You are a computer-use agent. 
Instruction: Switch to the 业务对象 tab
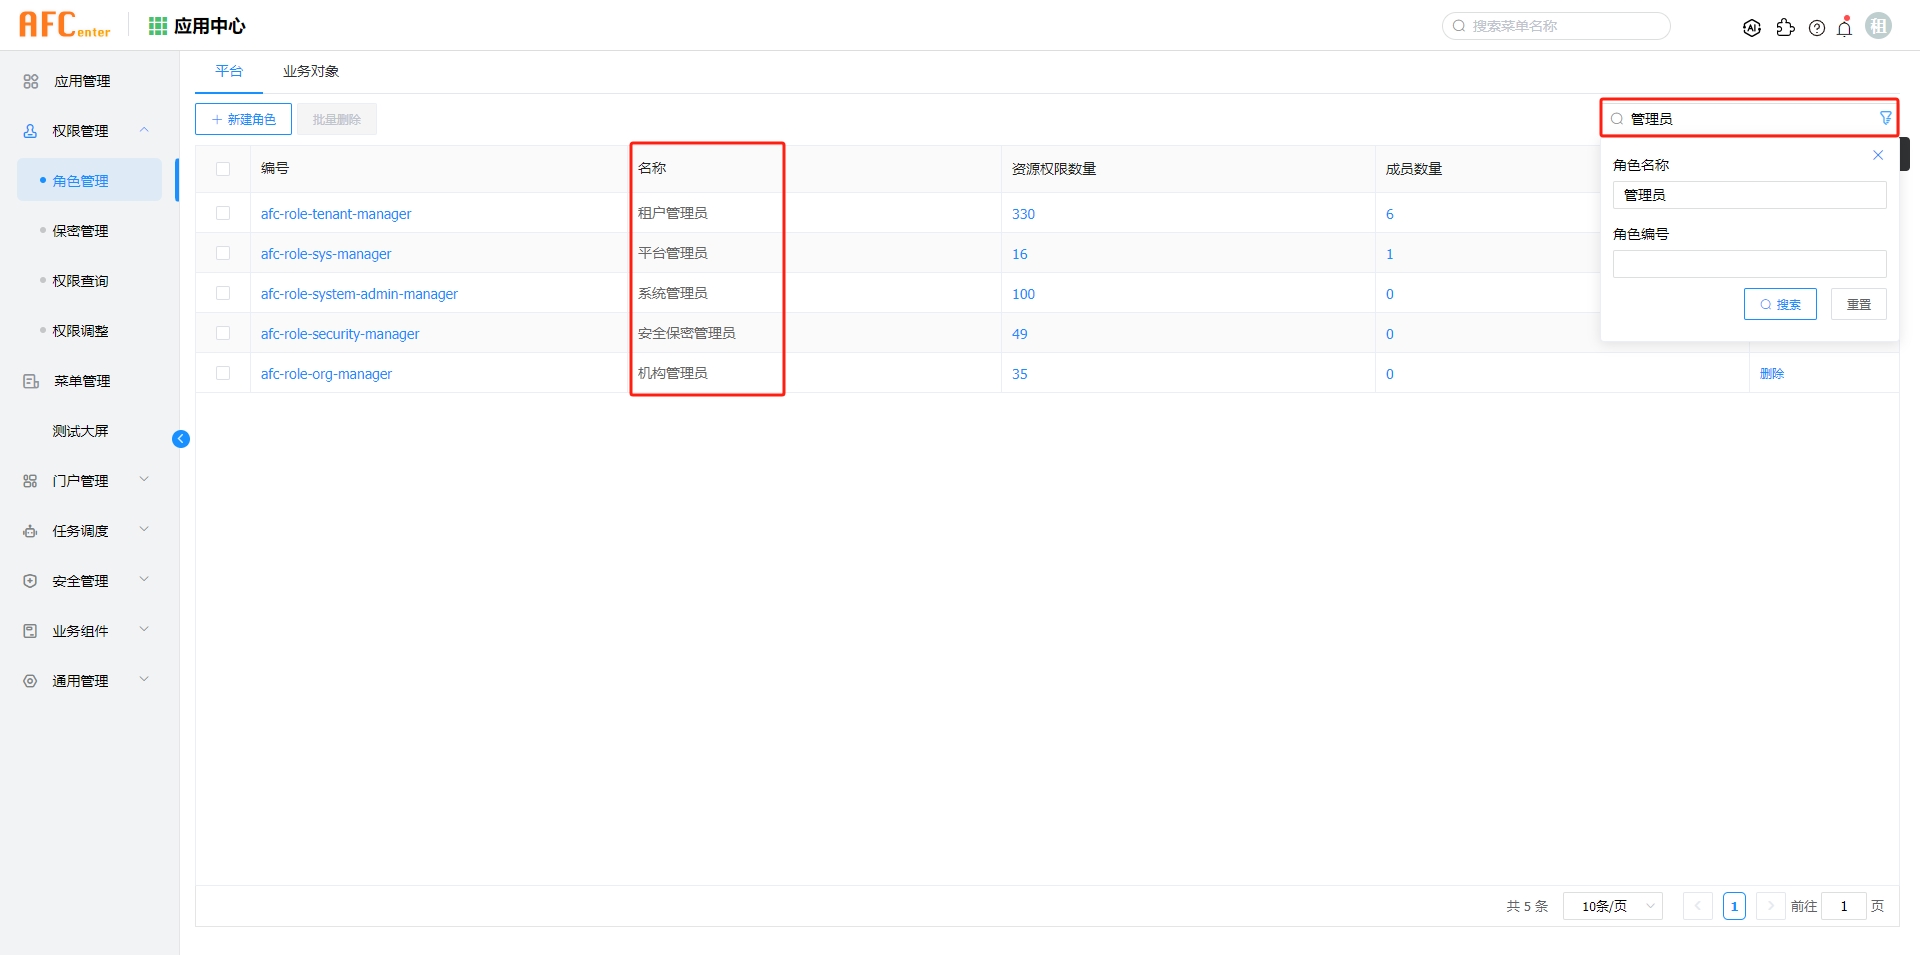pyautogui.click(x=310, y=71)
